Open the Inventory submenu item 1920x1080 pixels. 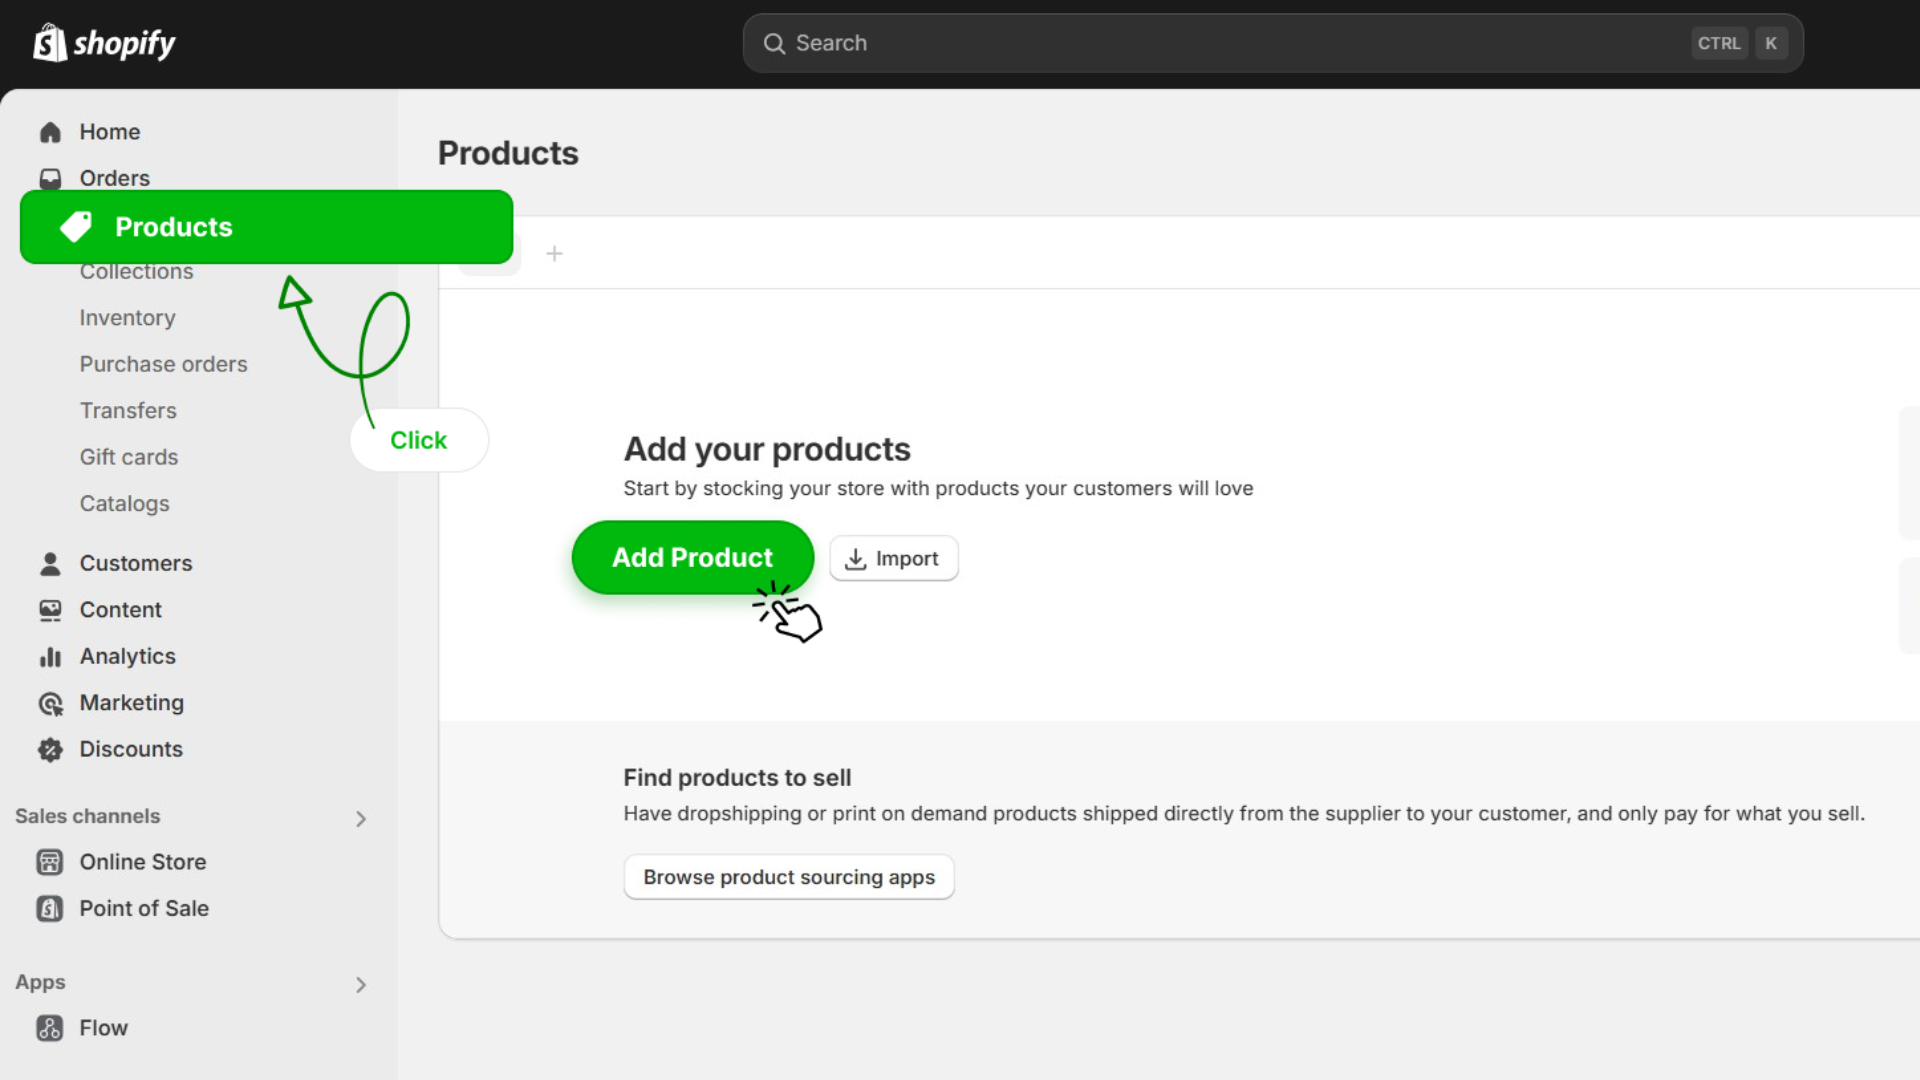click(128, 318)
